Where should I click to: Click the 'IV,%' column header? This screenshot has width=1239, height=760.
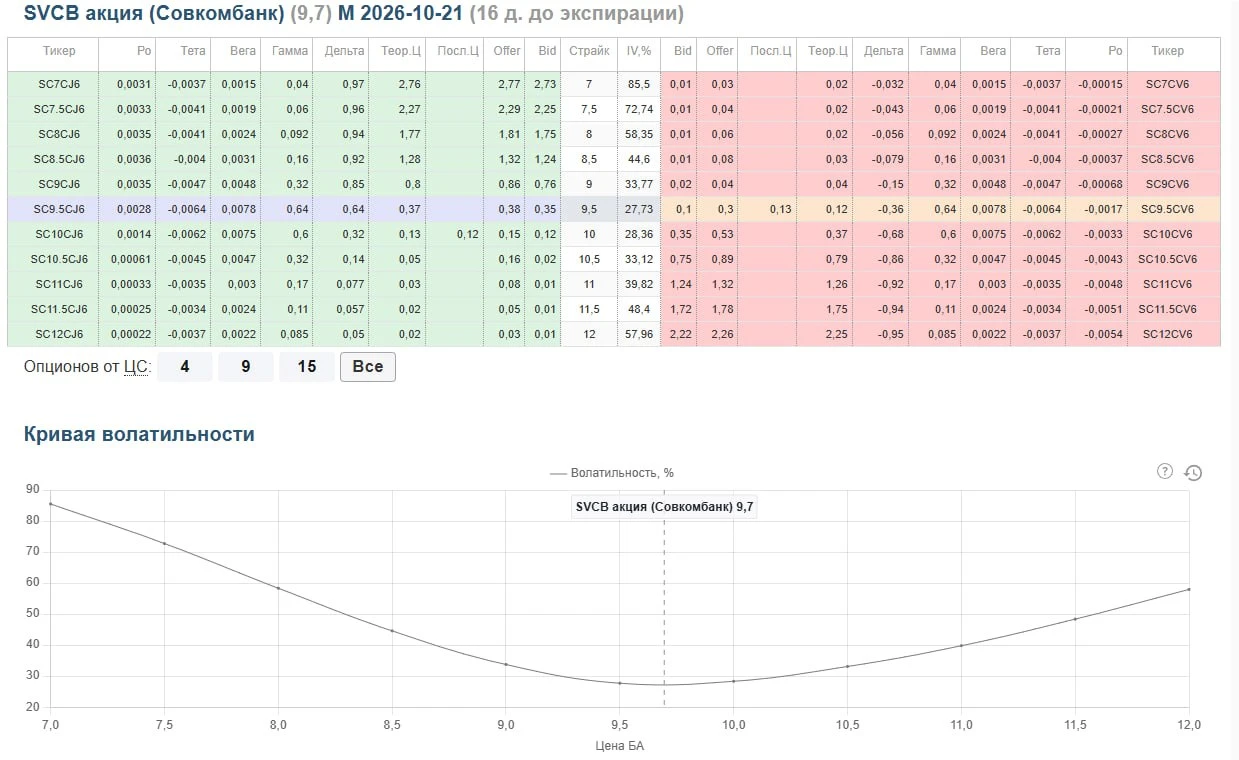[639, 51]
